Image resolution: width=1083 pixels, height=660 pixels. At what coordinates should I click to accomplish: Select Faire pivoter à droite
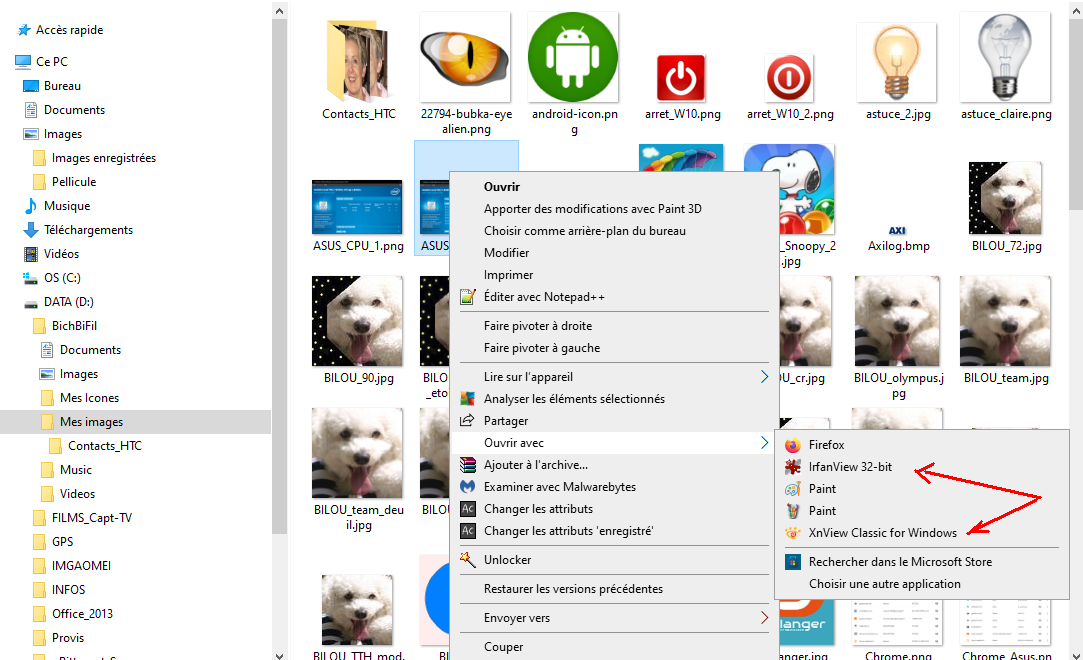pyautogui.click(x=537, y=326)
